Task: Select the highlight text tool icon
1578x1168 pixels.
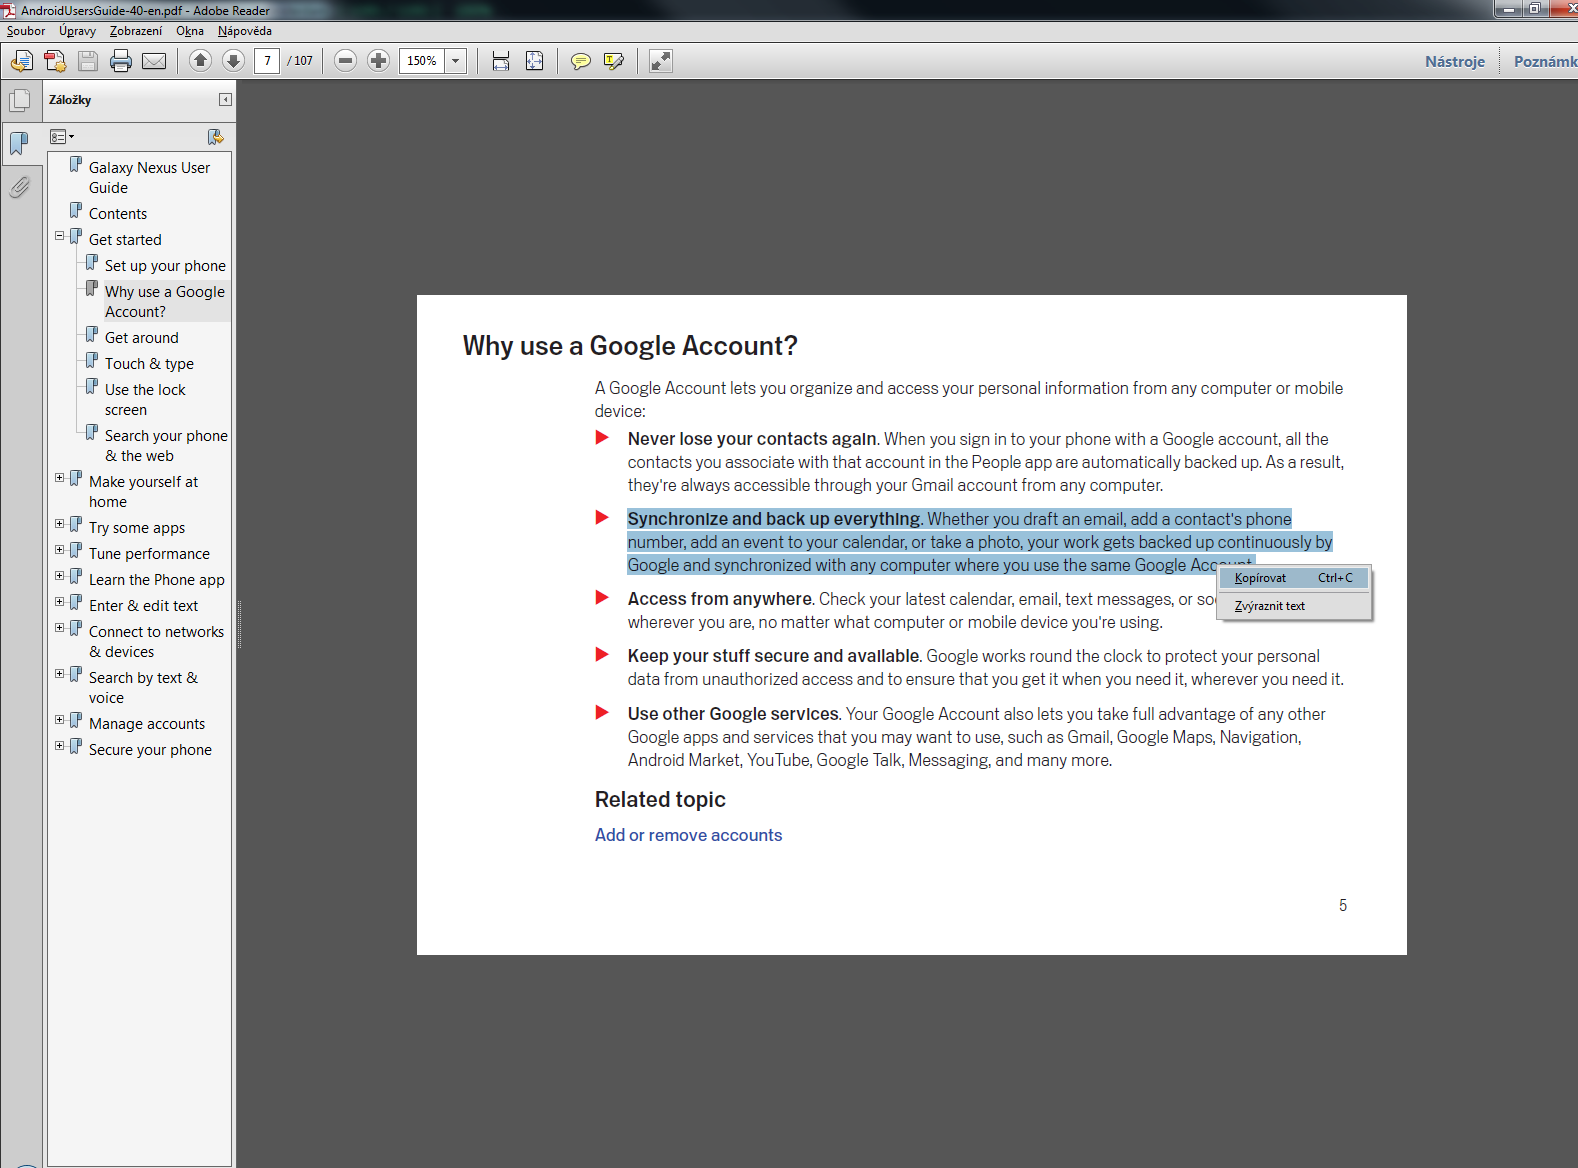Action: (x=614, y=61)
